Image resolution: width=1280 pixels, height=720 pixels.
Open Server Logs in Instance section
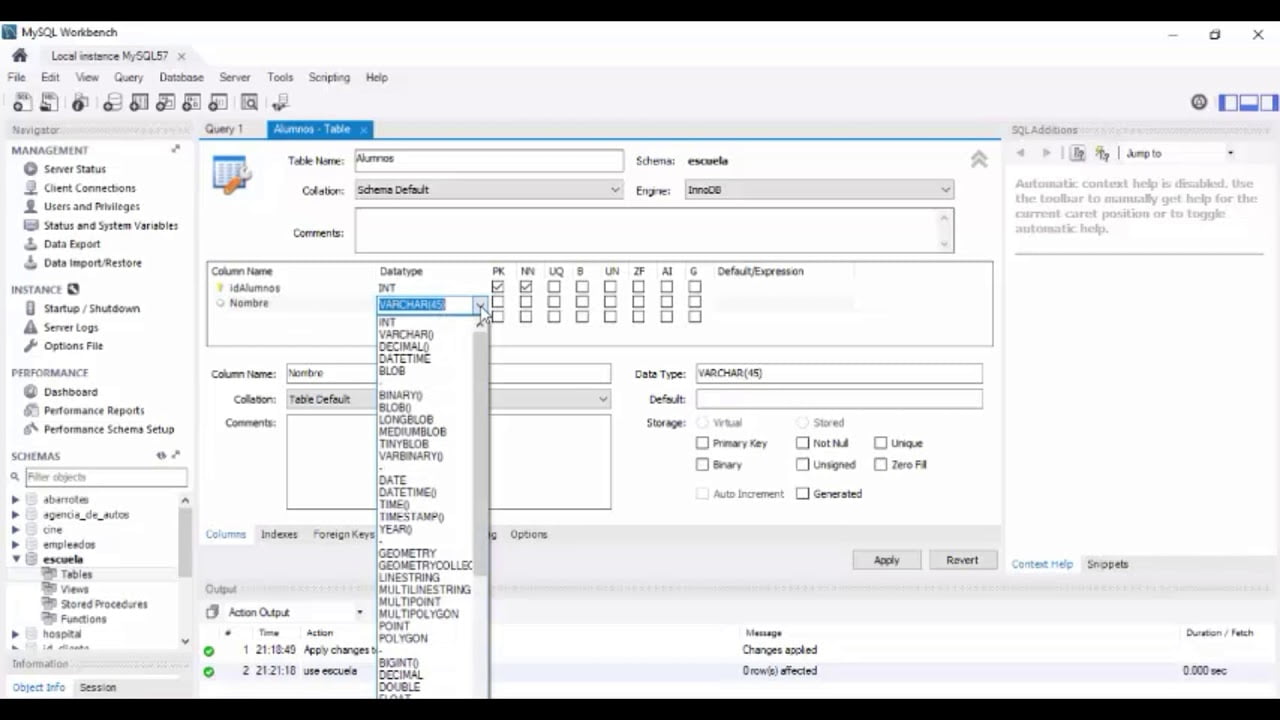tap(70, 327)
